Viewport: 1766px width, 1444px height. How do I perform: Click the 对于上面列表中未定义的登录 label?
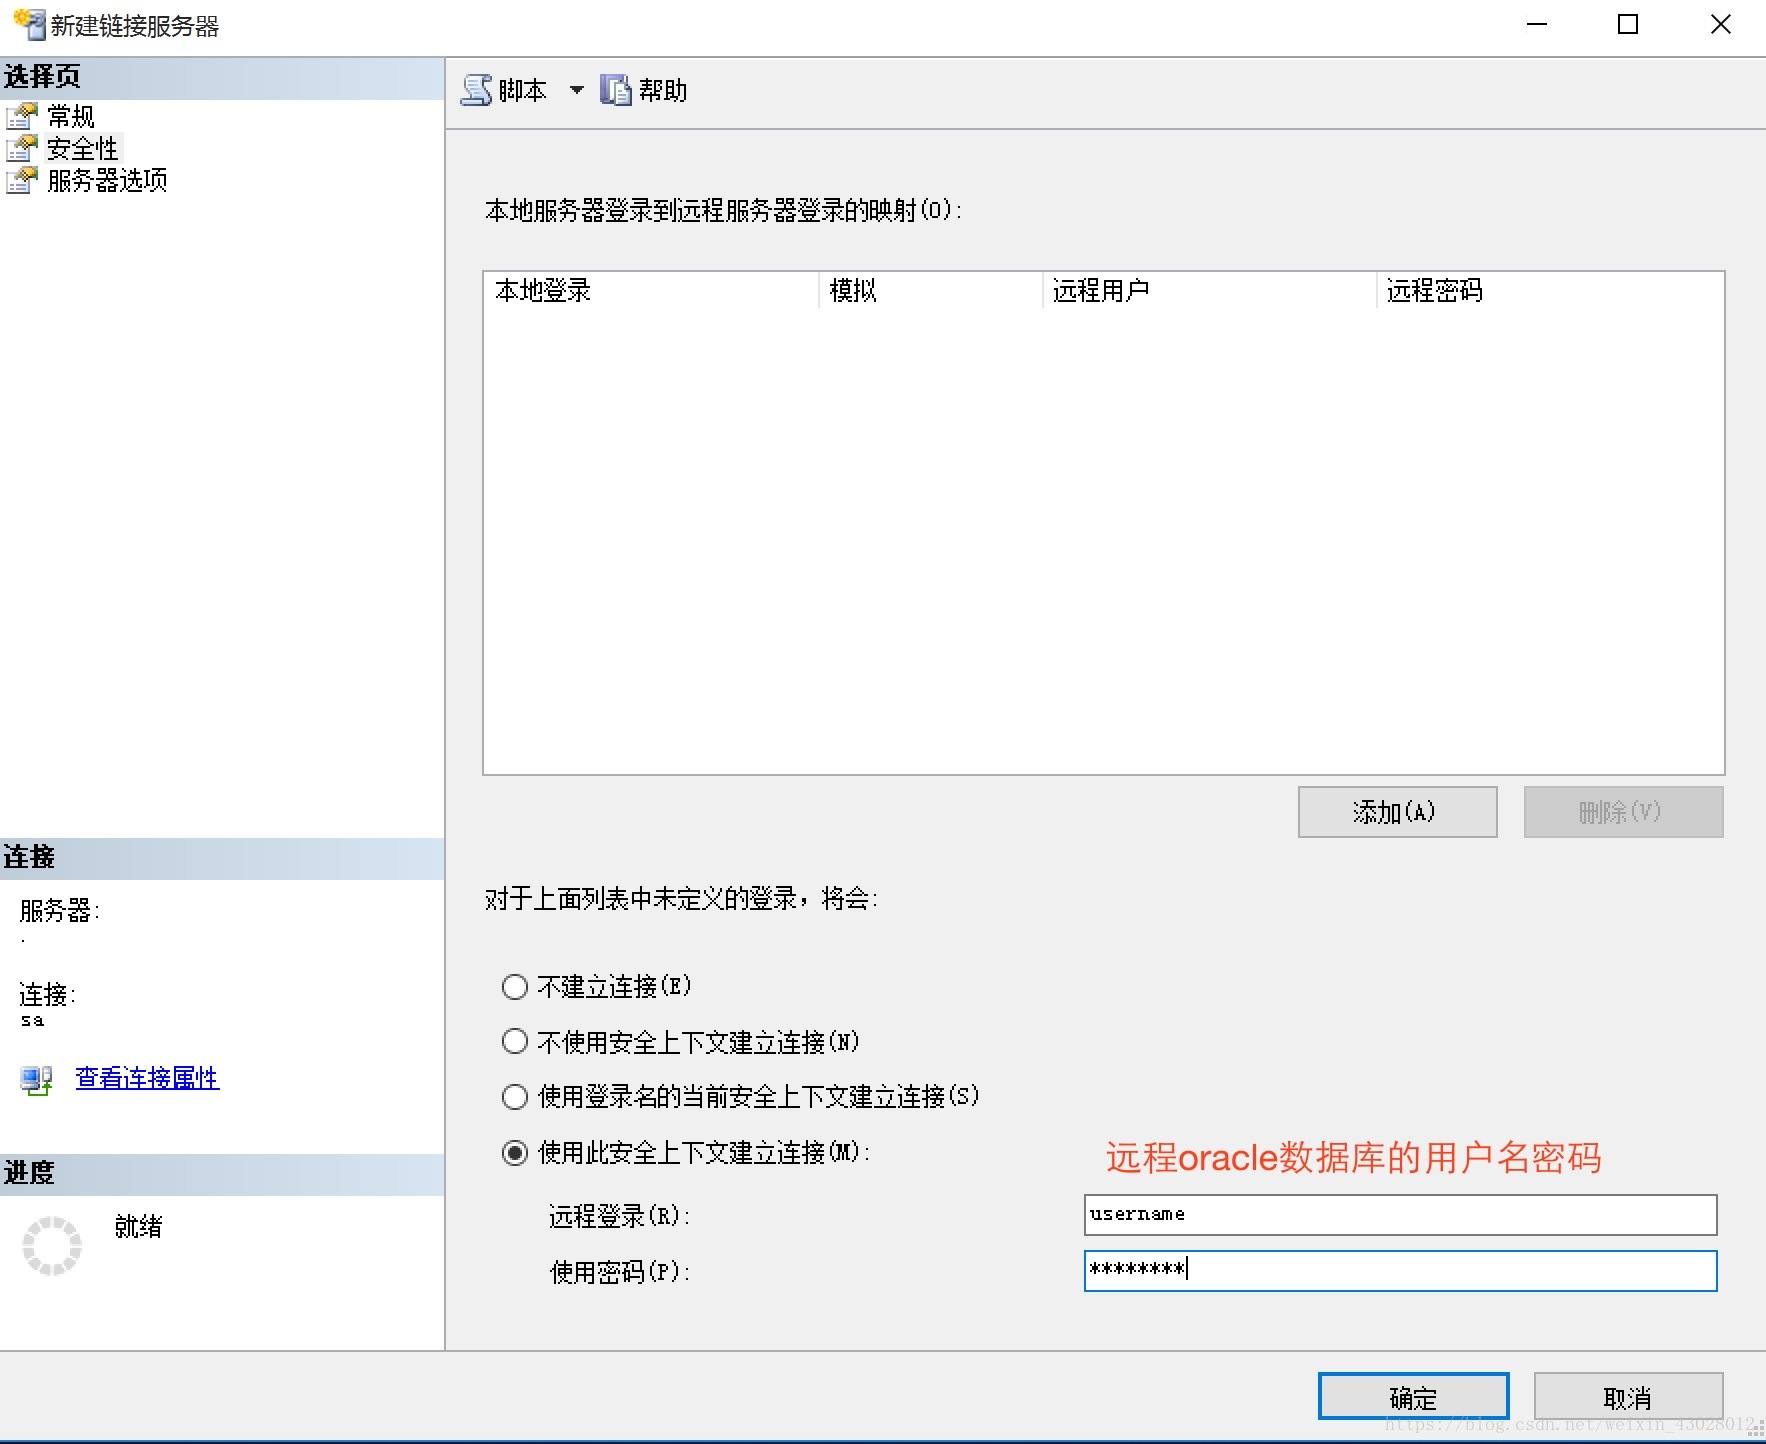(x=681, y=899)
